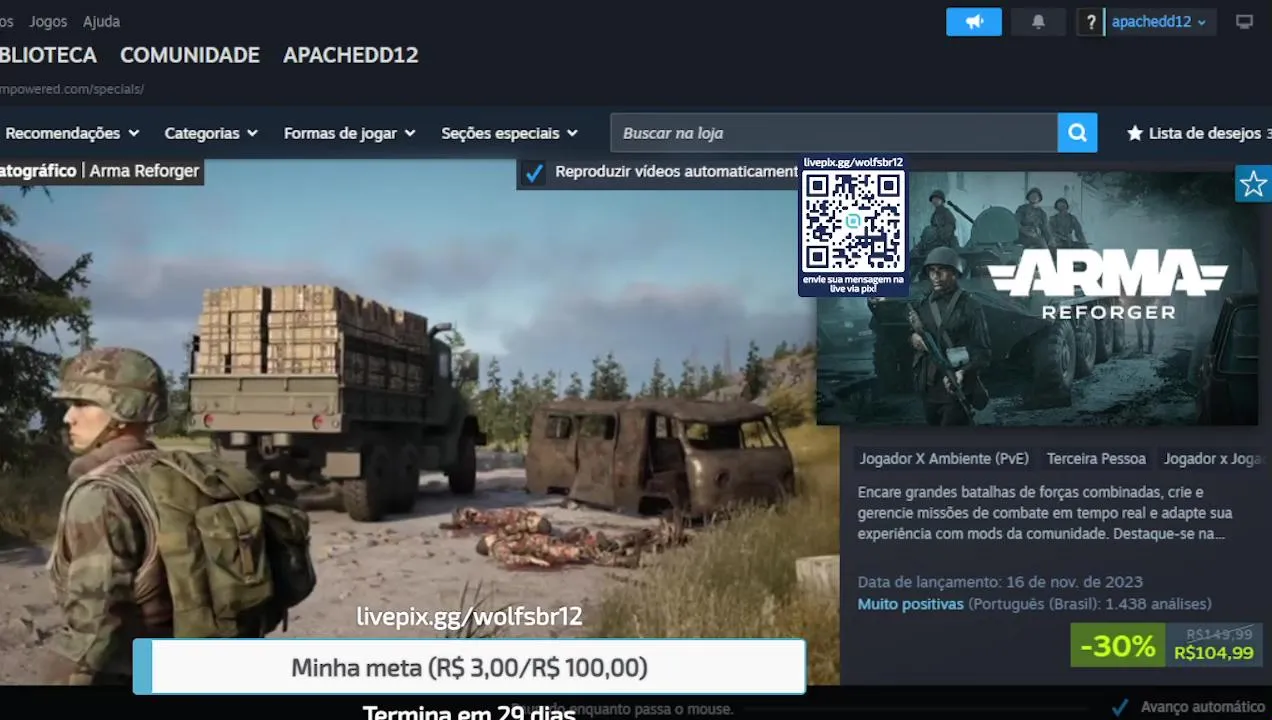Click the Jogador X Ambiente (PvE) tag
1272x720 pixels.
click(944, 459)
